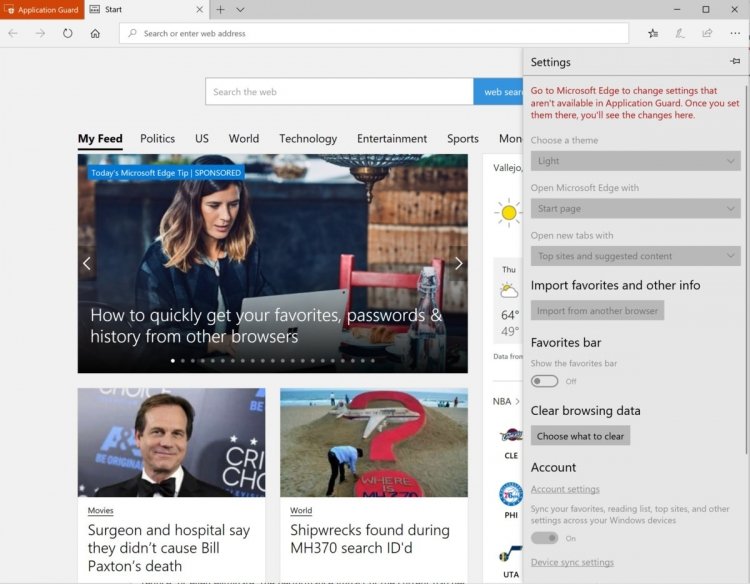This screenshot has width=750, height=584.
Task: Switch to the Technology feed tab
Action: coord(308,139)
